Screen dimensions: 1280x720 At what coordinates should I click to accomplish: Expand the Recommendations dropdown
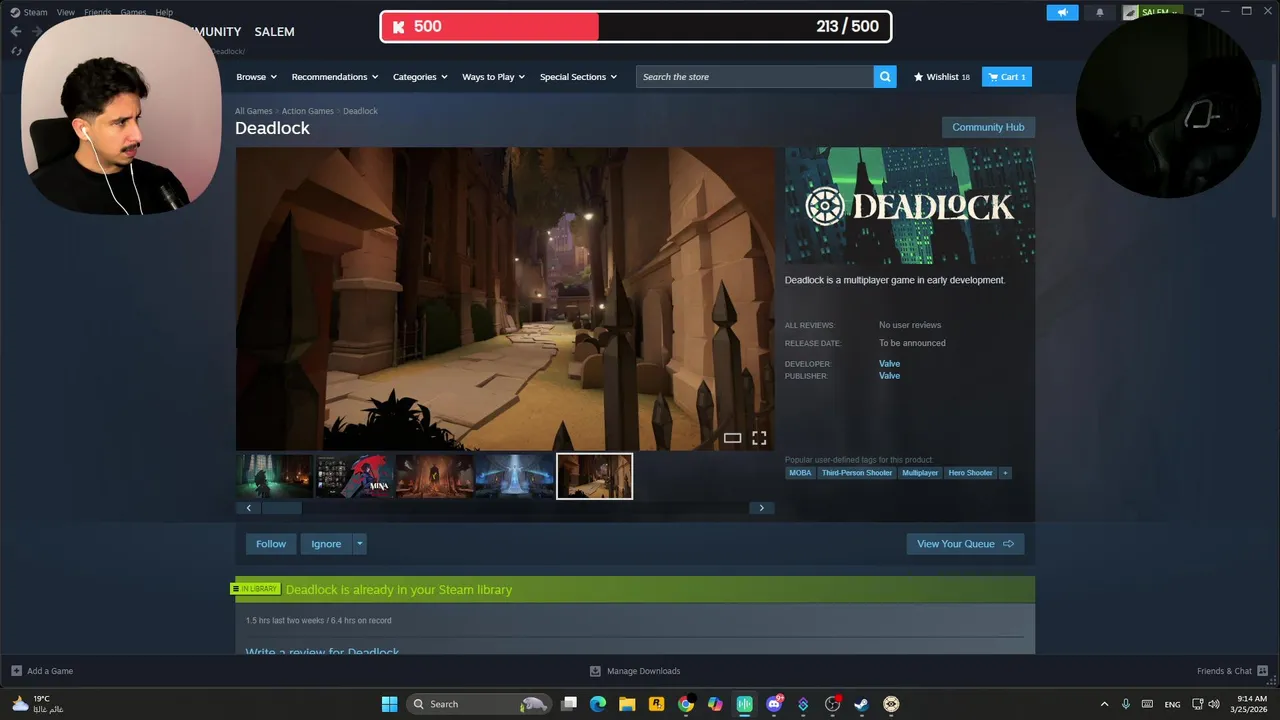pos(335,77)
